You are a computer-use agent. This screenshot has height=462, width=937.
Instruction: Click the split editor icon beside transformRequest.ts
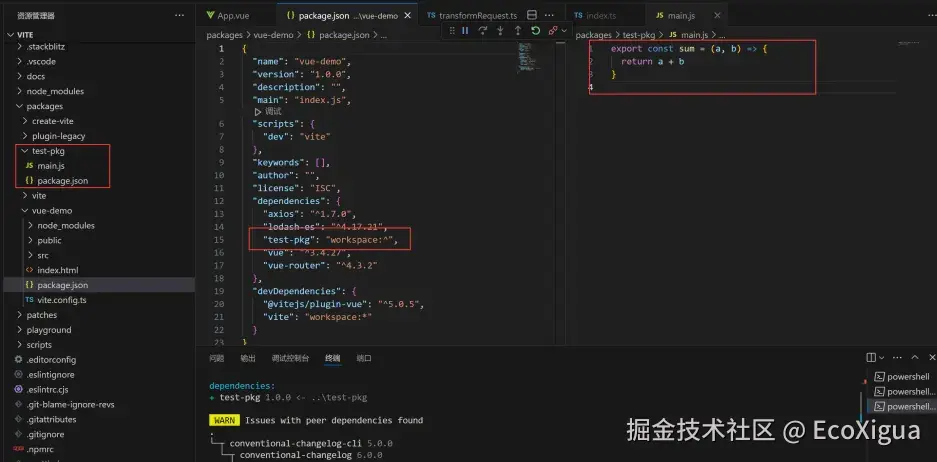tap(532, 16)
